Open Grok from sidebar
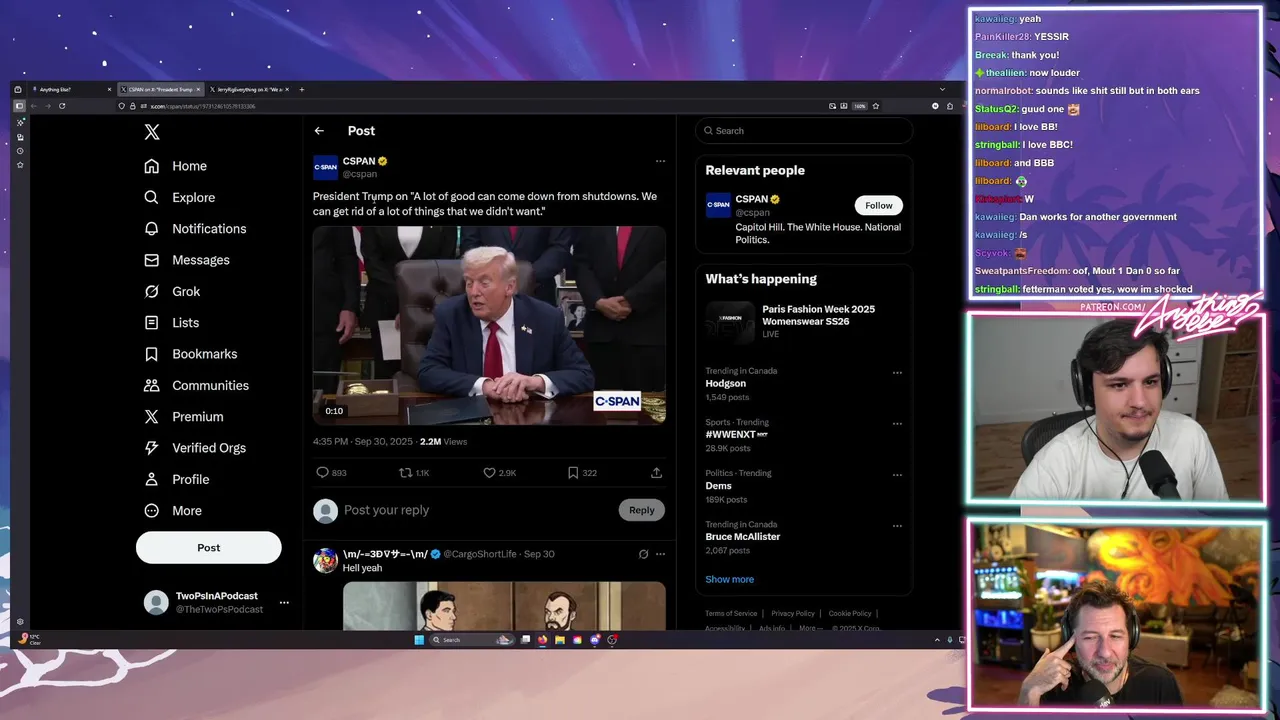This screenshot has height=720, width=1280. click(172, 291)
